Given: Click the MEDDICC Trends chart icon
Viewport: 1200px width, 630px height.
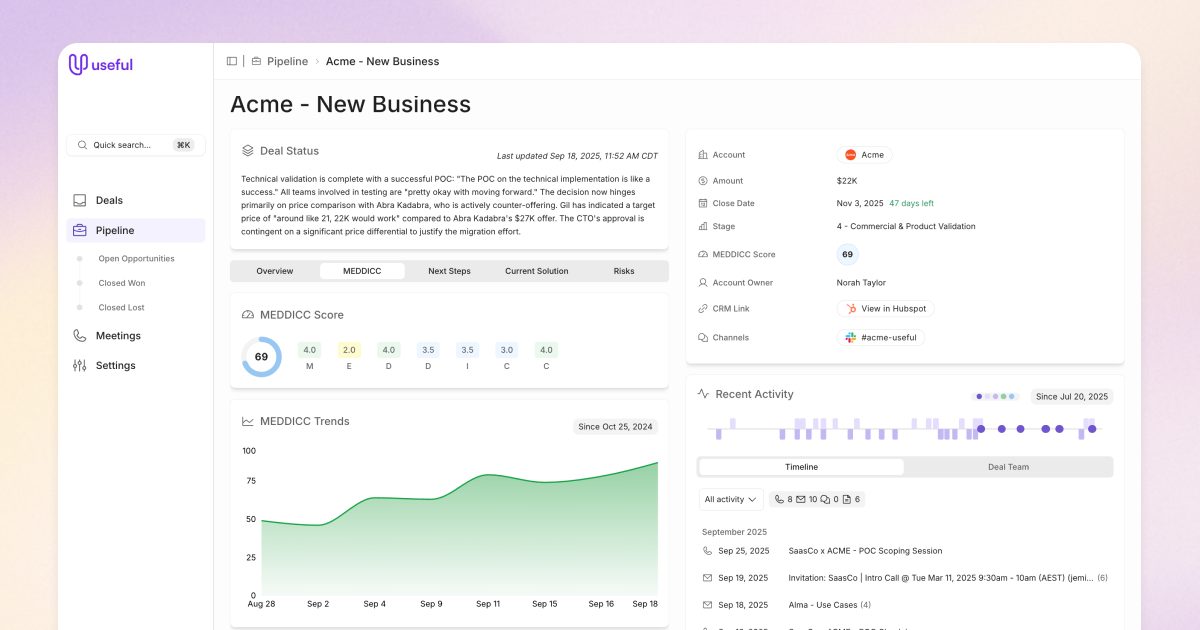Looking at the screenshot, I should (x=248, y=422).
